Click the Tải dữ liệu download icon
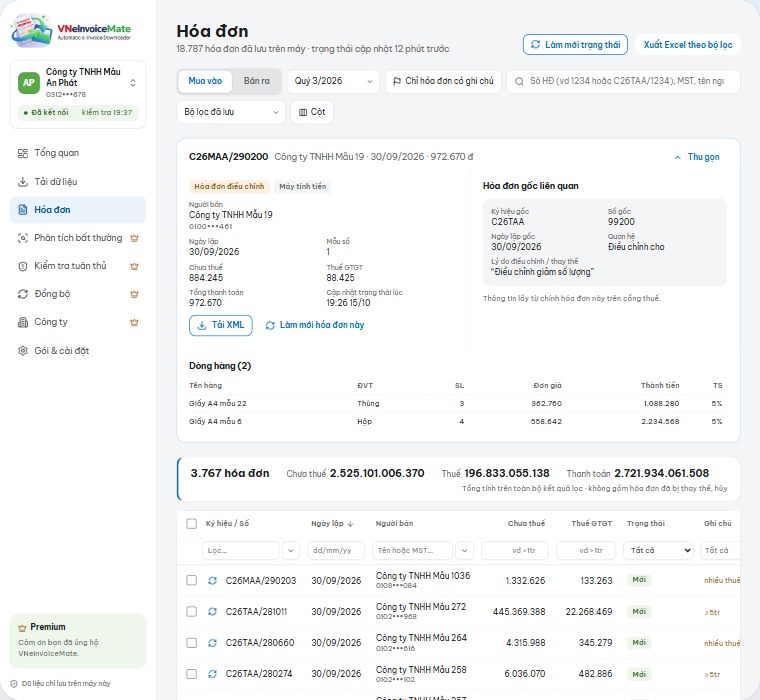Image resolution: width=760 pixels, height=700 pixels. click(x=23, y=182)
